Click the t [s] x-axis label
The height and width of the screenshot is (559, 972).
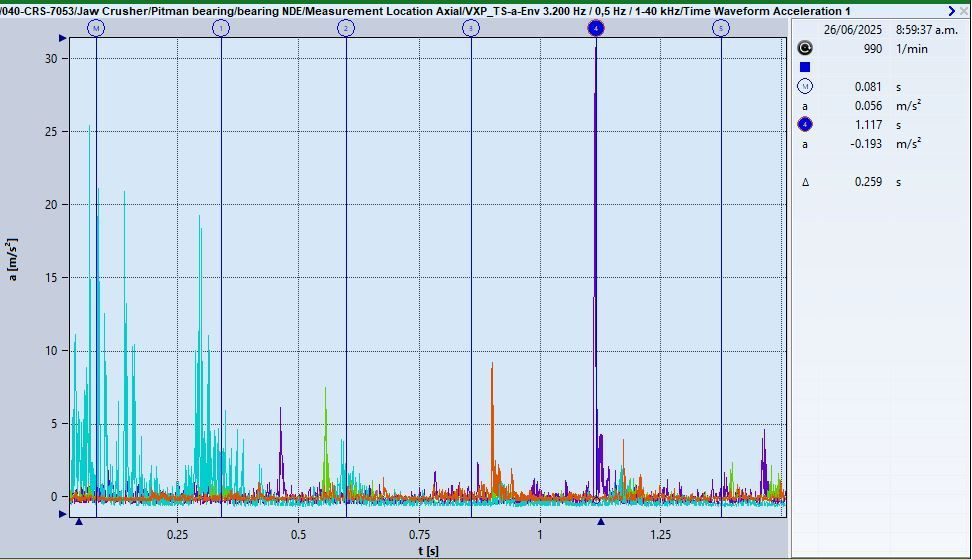point(428,550)
